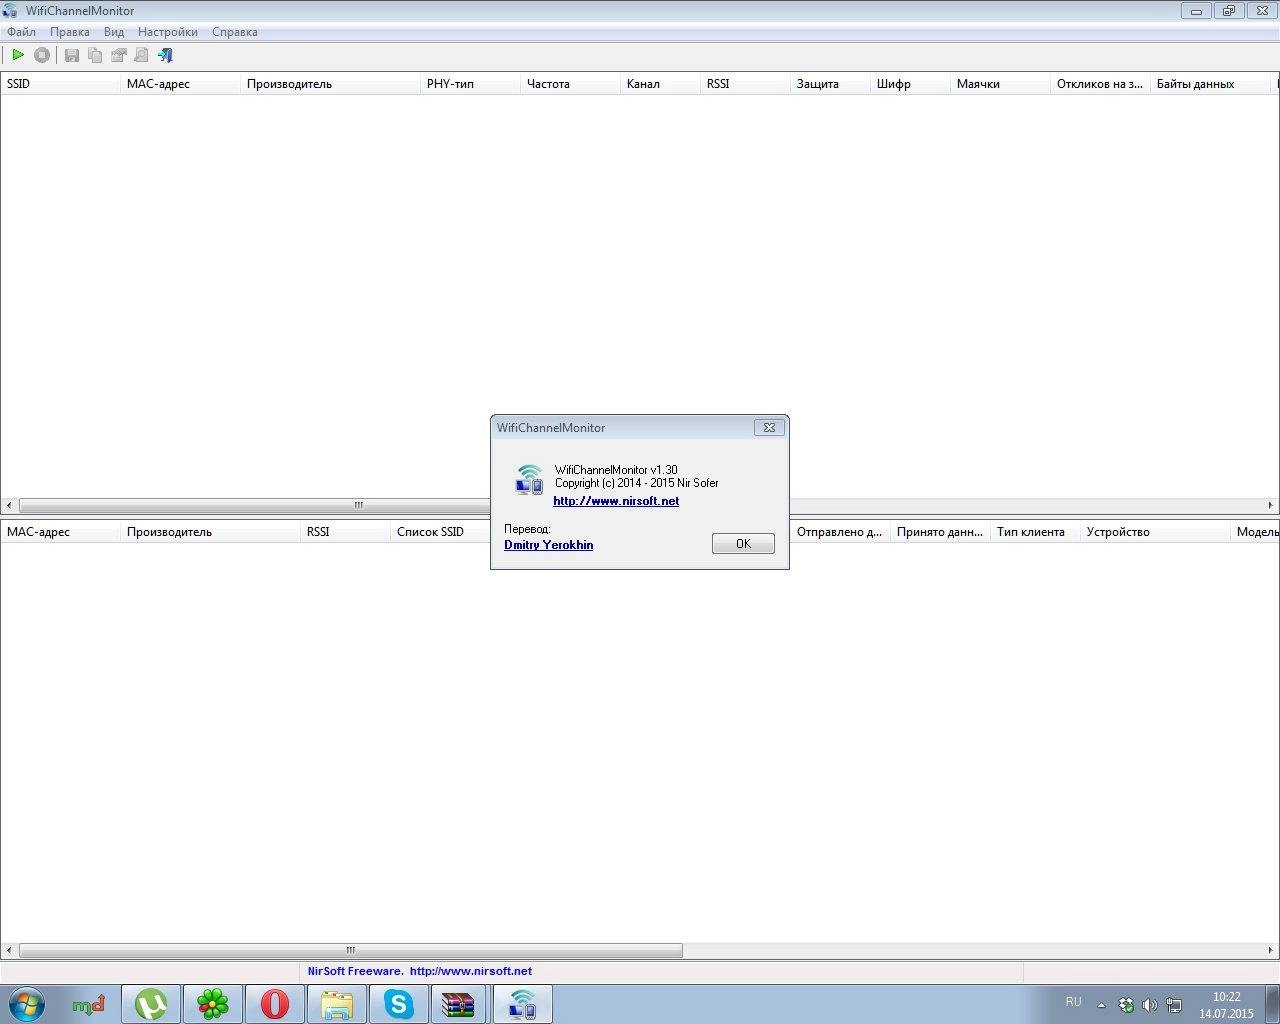Open the Справка menu
This screenshot has height=1024, width=1280.
point(235,32)
